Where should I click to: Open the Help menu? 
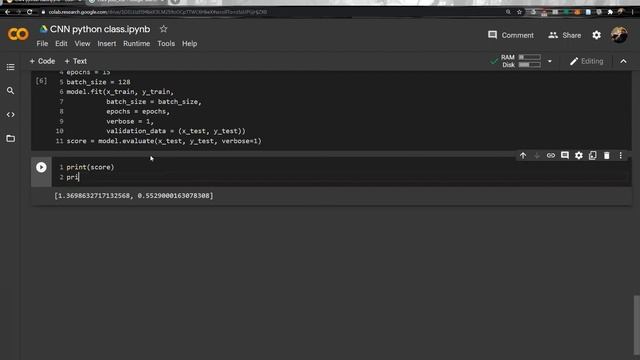(189, 44)
